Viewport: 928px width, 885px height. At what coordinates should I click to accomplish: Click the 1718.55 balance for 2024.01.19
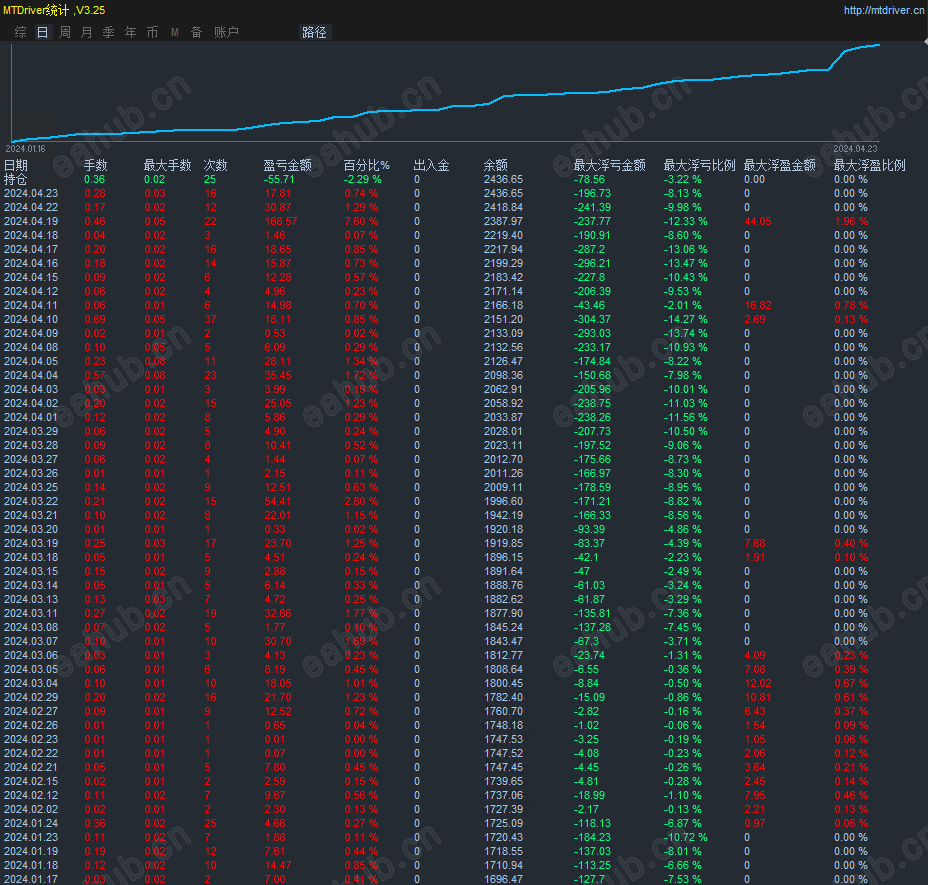[503, 851]
